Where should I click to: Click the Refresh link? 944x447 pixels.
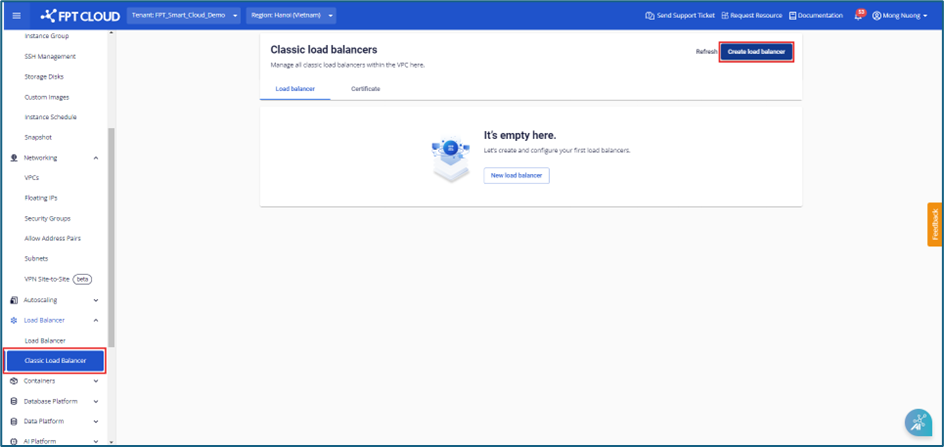[706, 51]
